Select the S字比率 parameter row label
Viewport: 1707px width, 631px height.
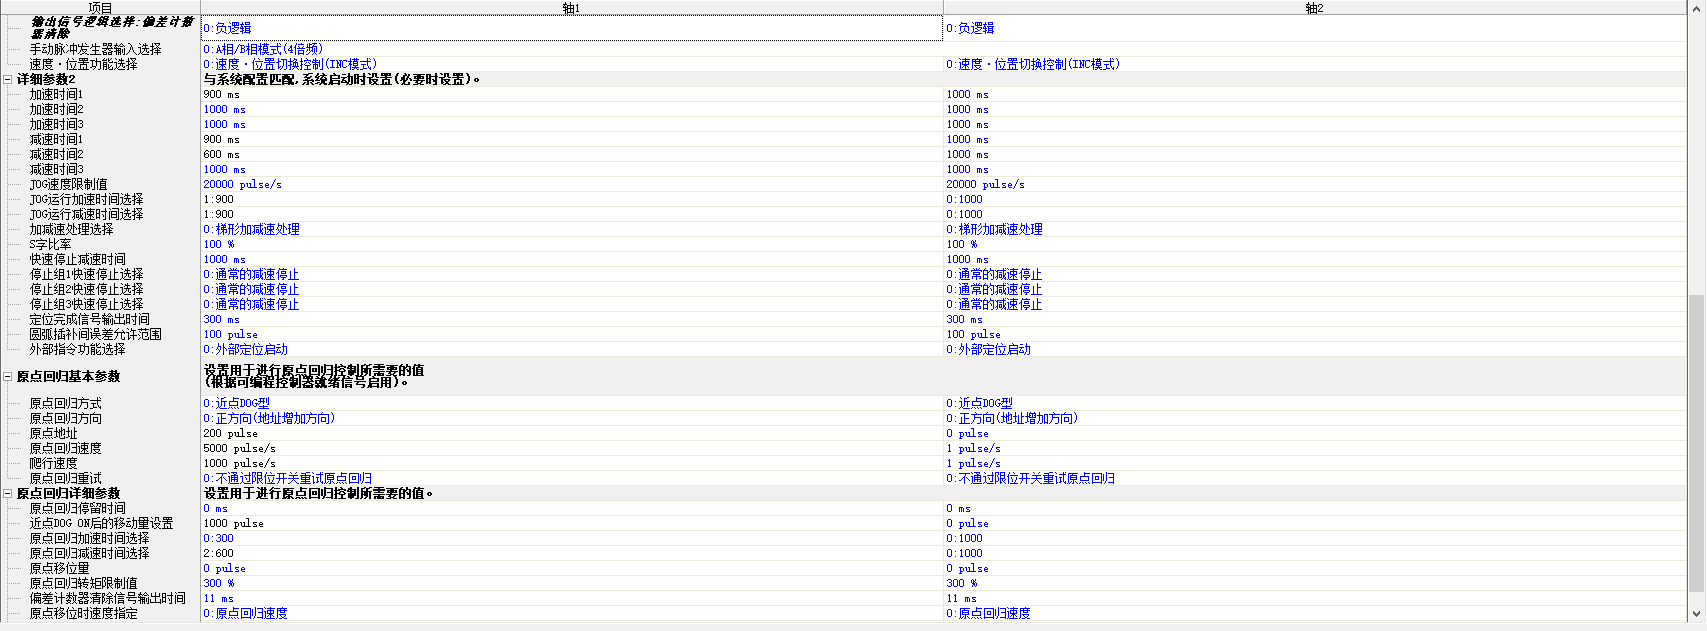click(x=50, y=244)
